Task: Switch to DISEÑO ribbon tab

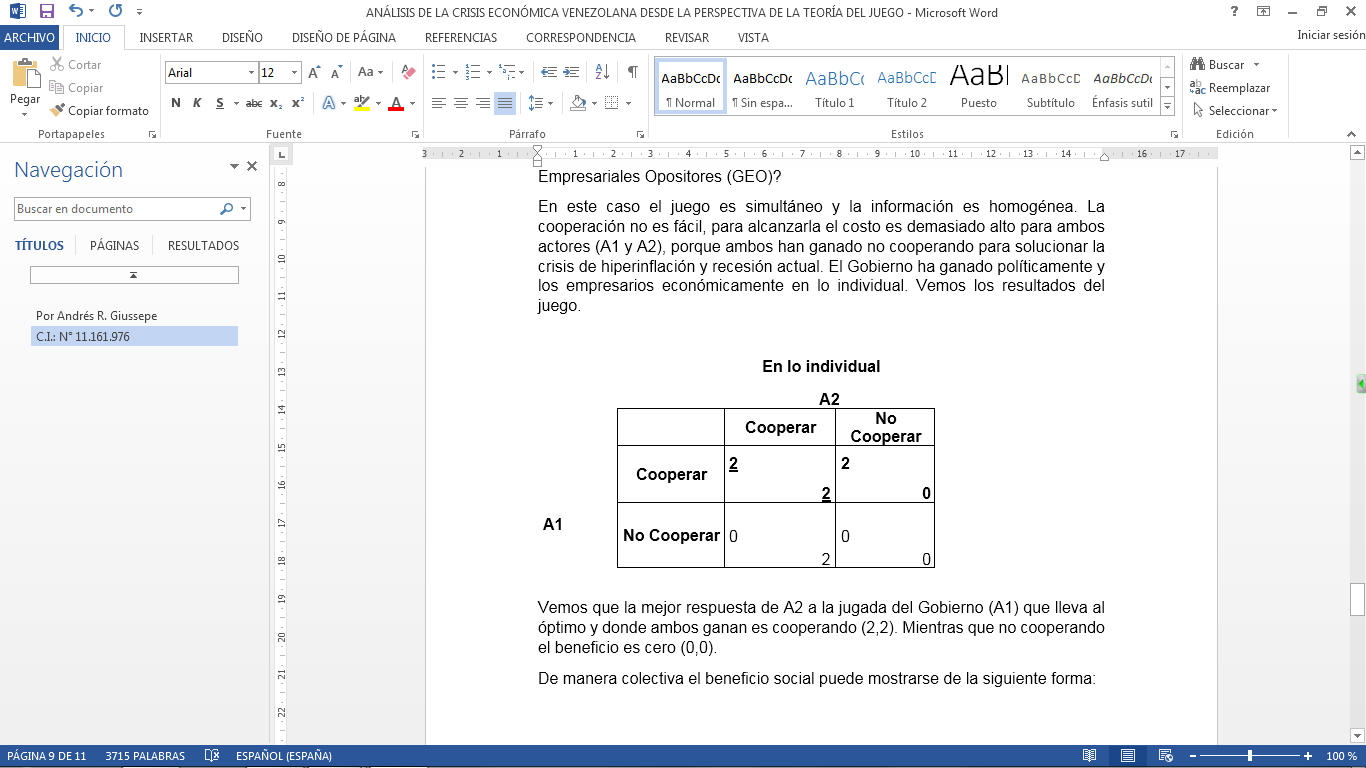Action: [242, 38]
